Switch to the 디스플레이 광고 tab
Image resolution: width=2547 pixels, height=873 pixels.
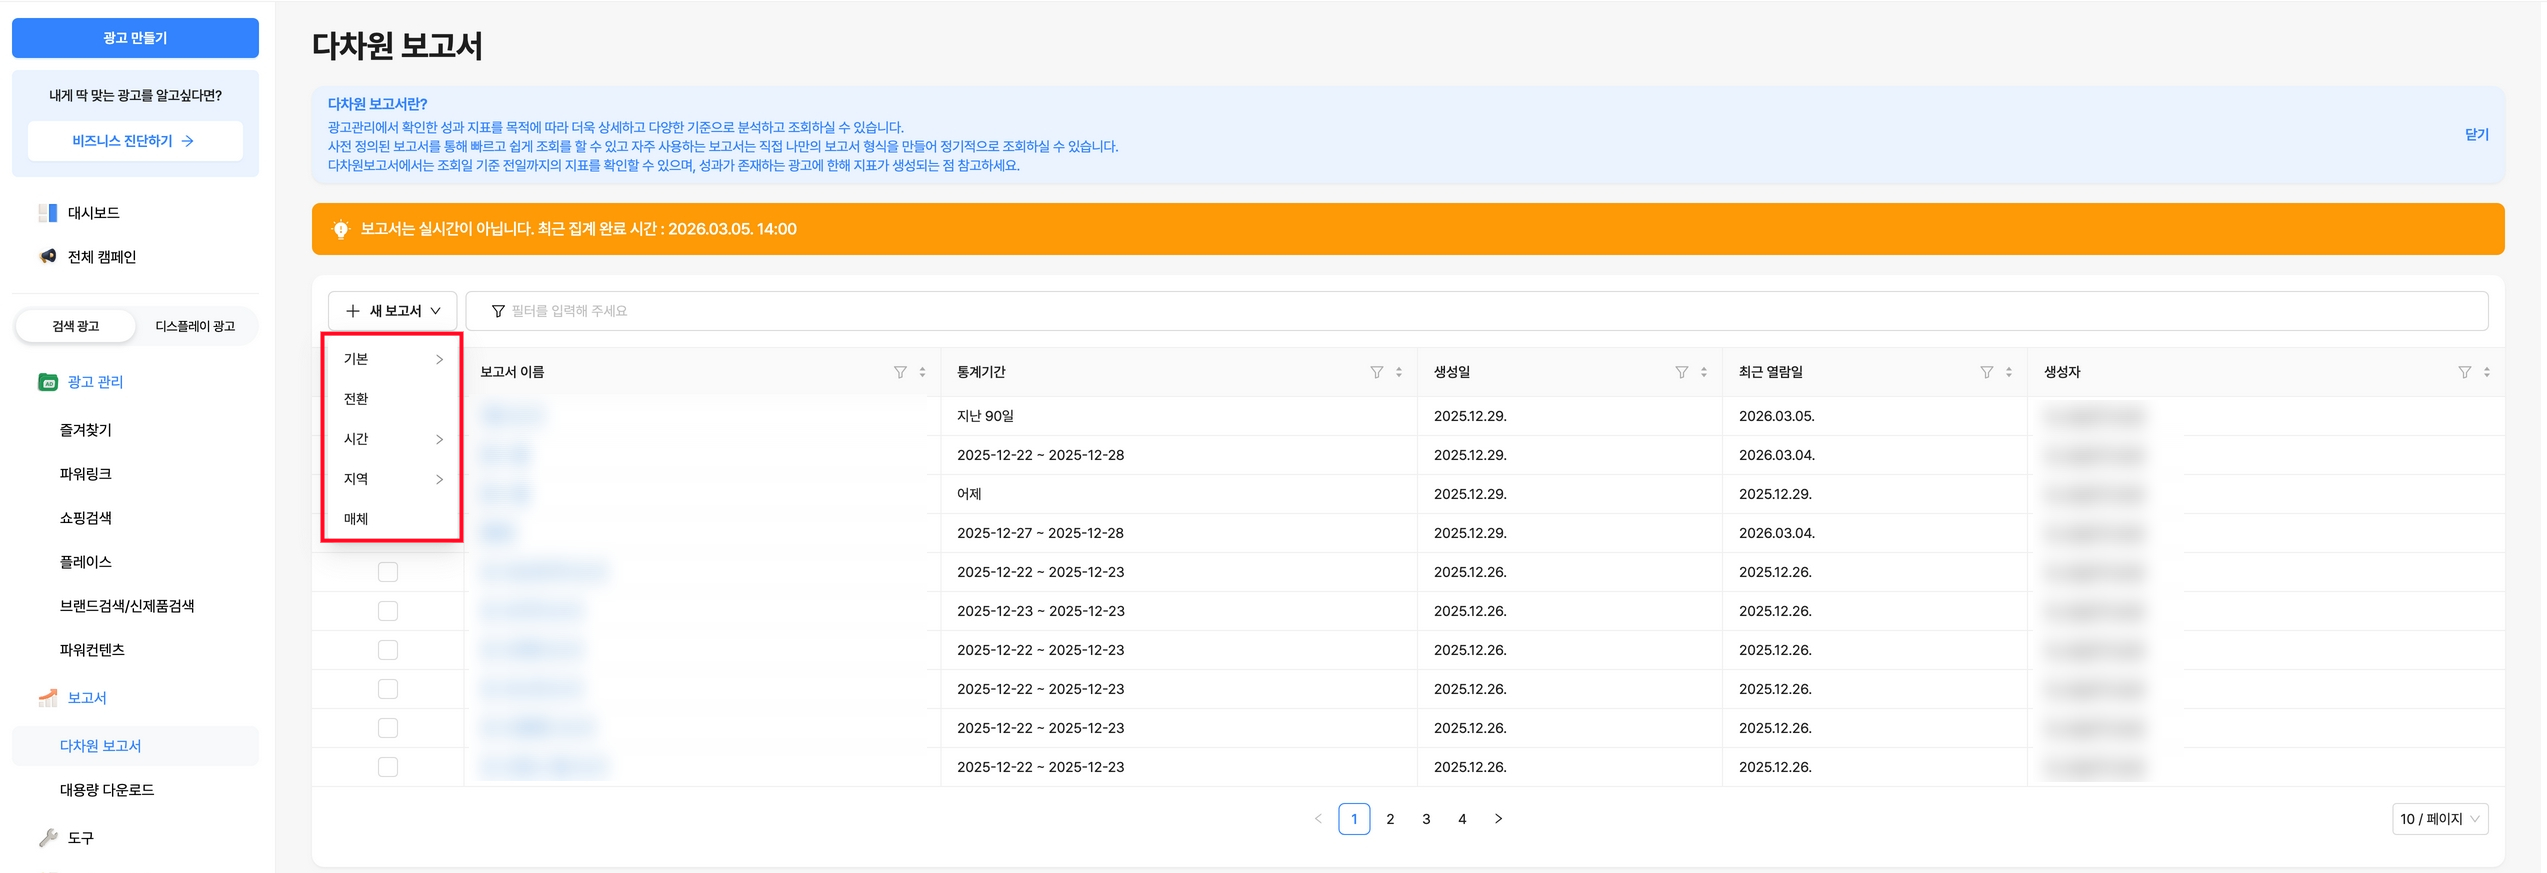(x=195, y=326)
